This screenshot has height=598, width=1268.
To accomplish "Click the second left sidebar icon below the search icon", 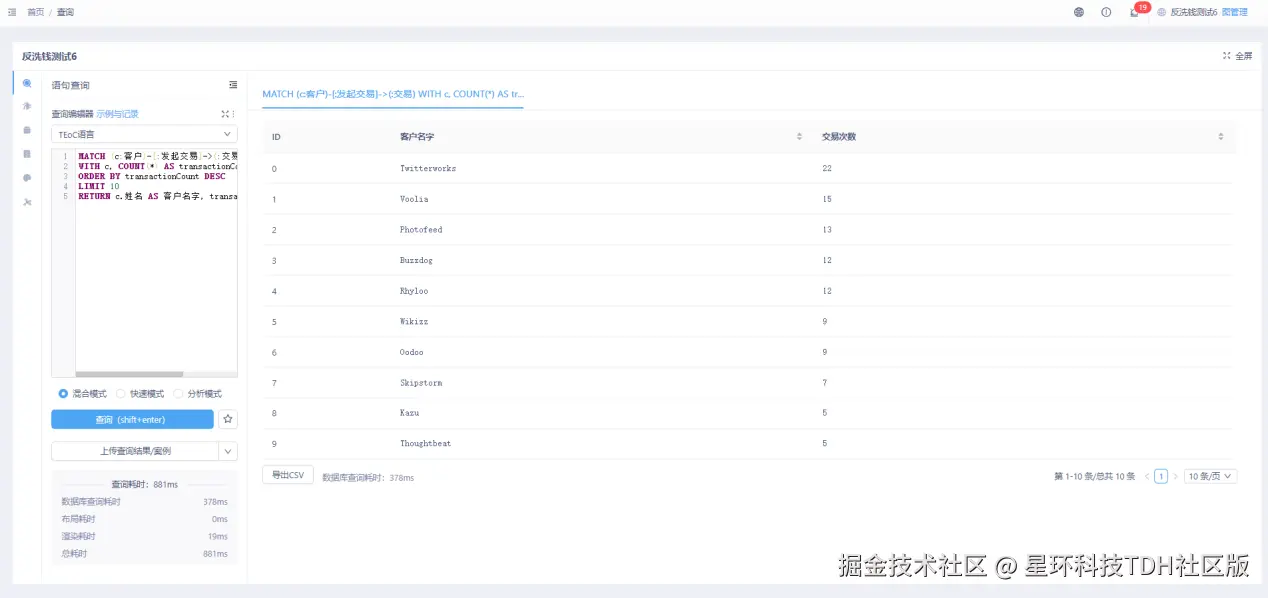I will click(27, 106).
